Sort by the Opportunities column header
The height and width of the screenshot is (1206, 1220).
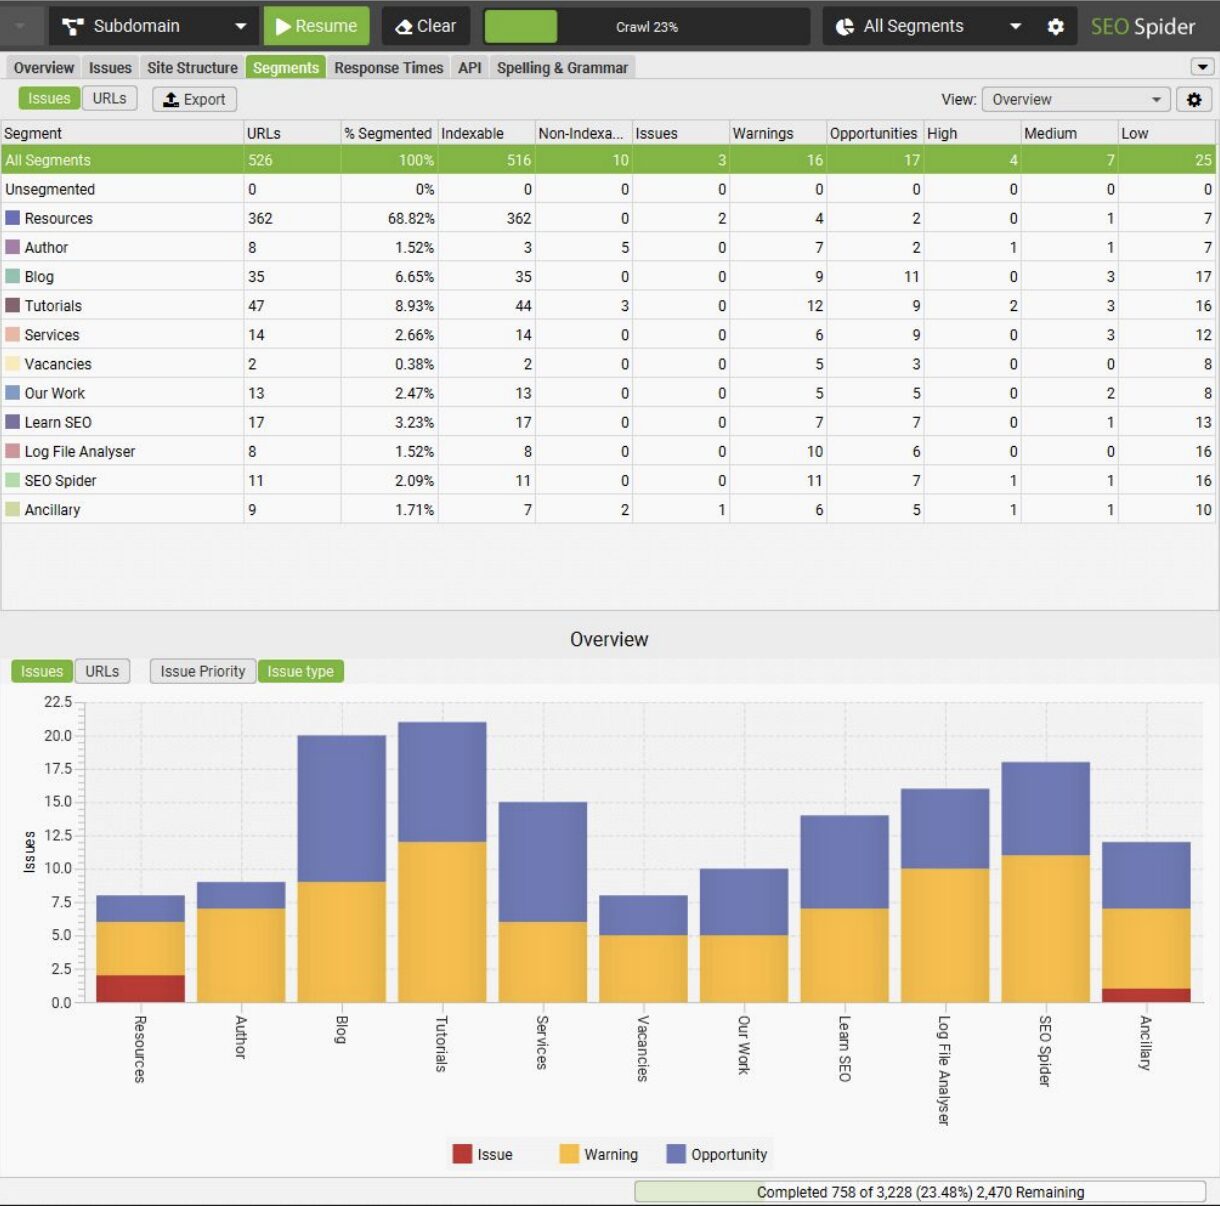point(874,133)
